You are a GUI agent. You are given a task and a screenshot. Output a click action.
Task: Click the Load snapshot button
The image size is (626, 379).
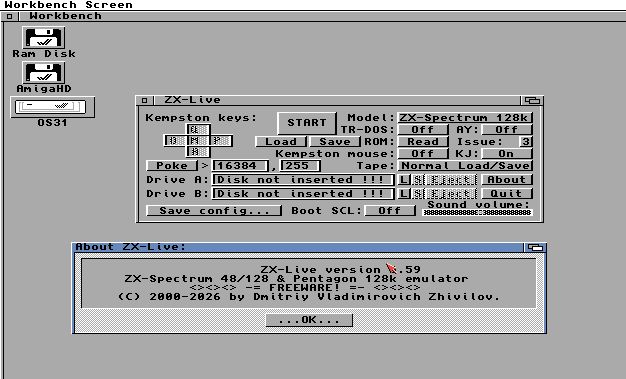(281, 142)
